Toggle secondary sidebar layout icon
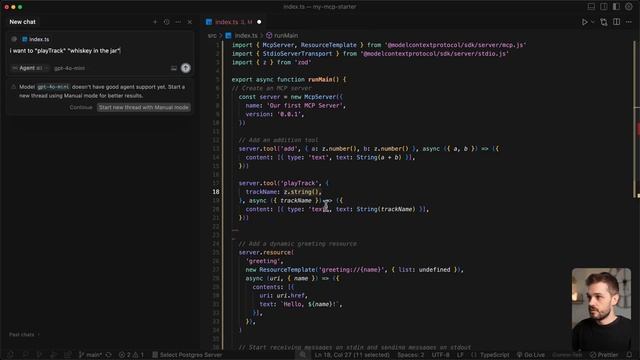Viewport: 640px width, 360px height. 616,7
